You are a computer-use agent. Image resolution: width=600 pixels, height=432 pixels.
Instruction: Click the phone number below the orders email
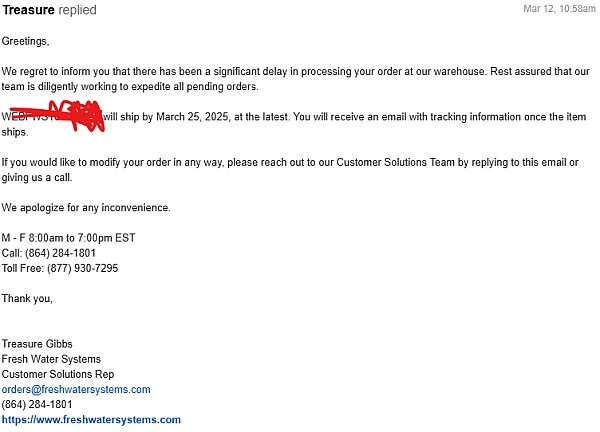tap(37, 404)
